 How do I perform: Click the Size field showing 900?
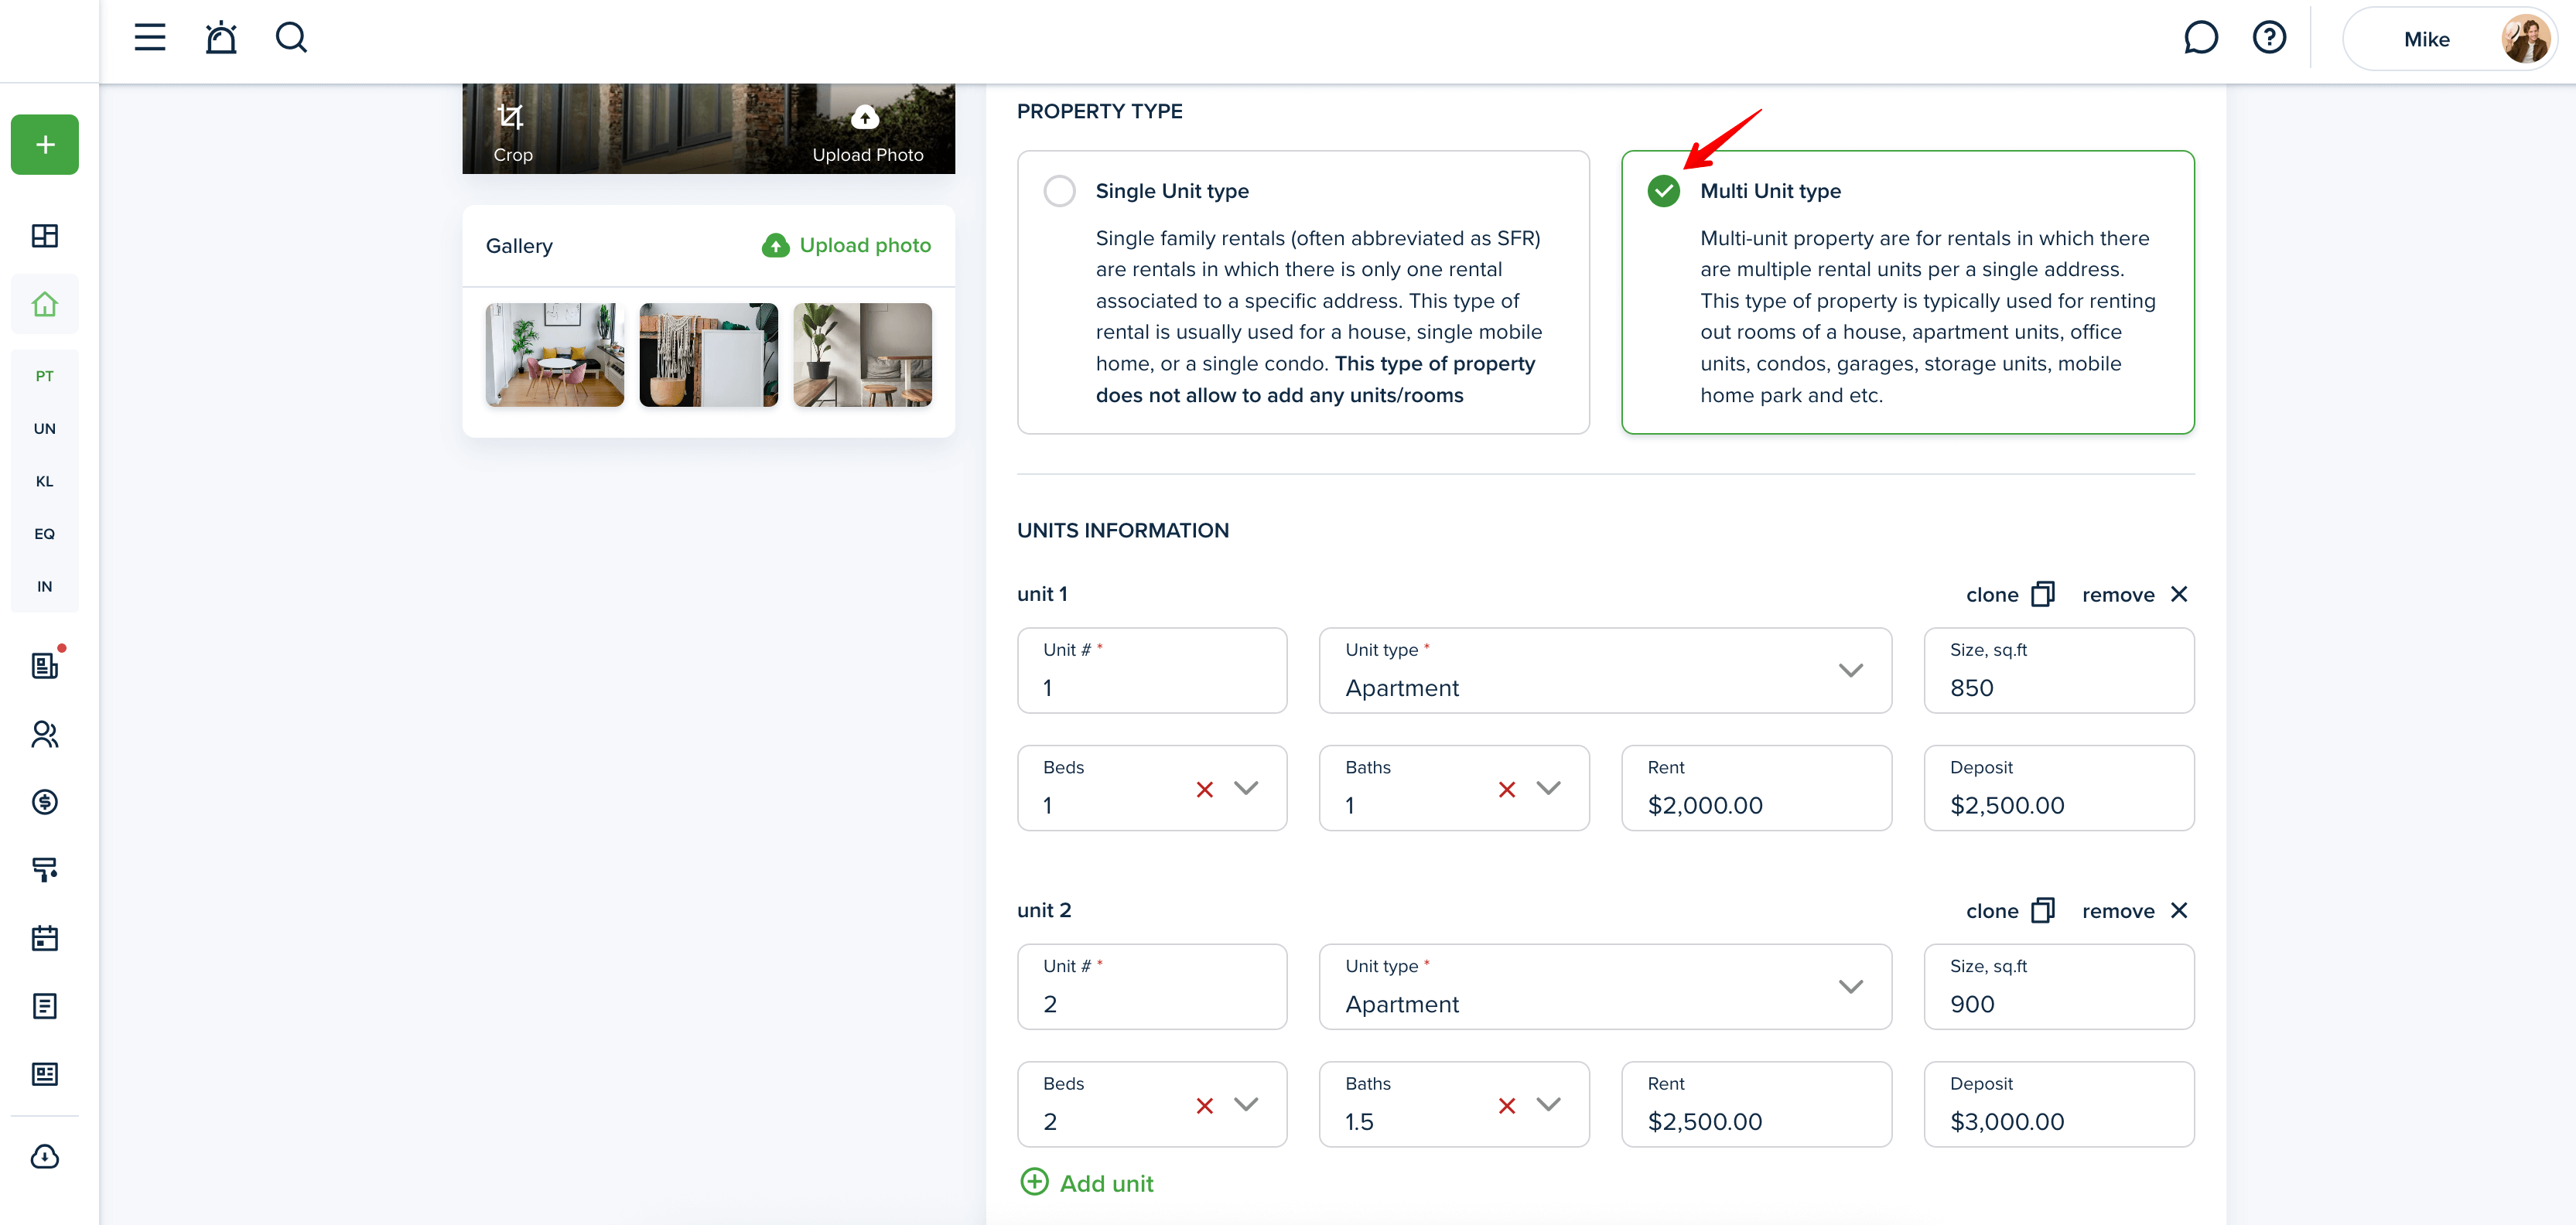[2059, 986]
